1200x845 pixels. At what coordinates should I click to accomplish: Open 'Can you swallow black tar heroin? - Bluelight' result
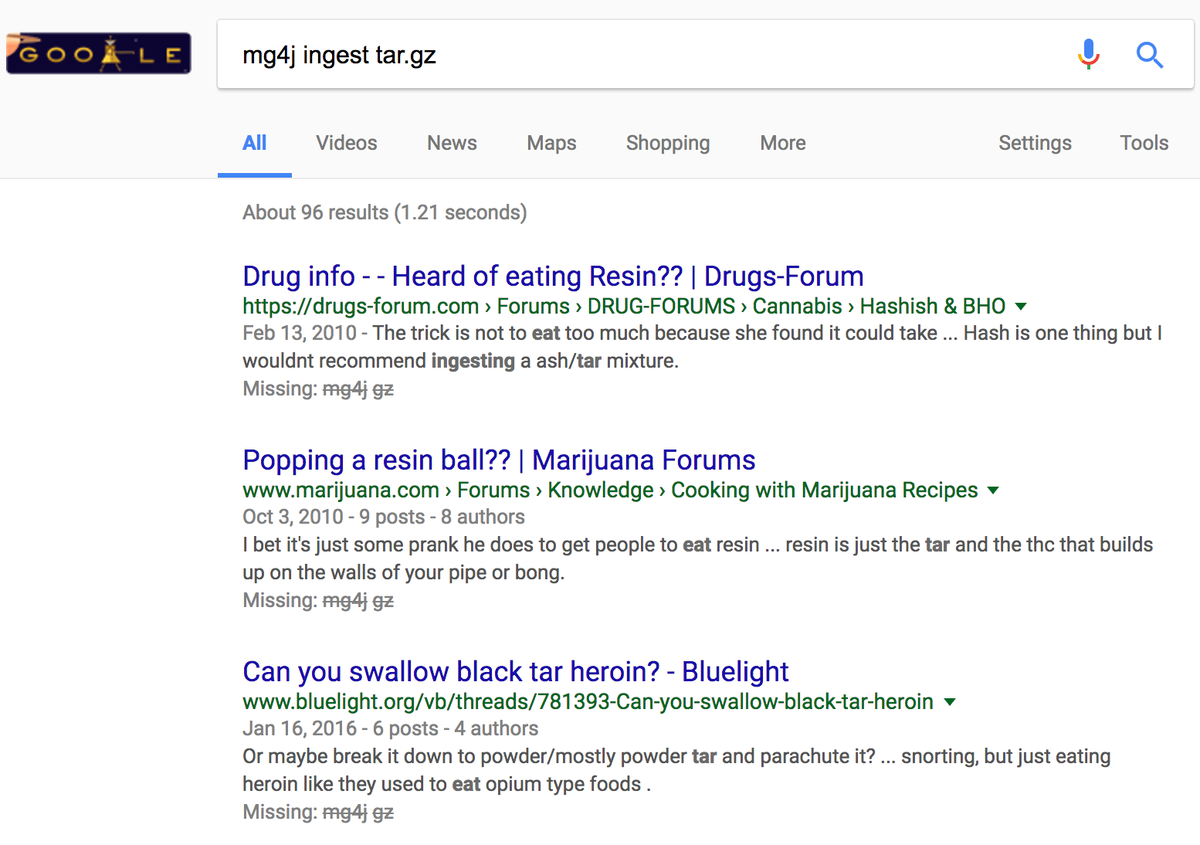[516, 672]
